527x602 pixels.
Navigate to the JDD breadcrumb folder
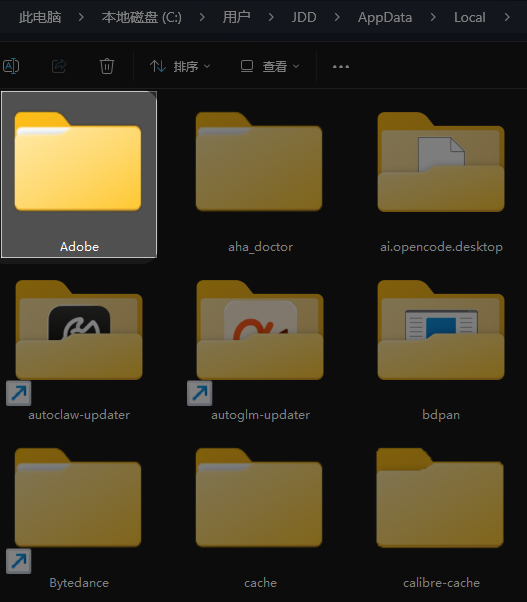[304, 17]
